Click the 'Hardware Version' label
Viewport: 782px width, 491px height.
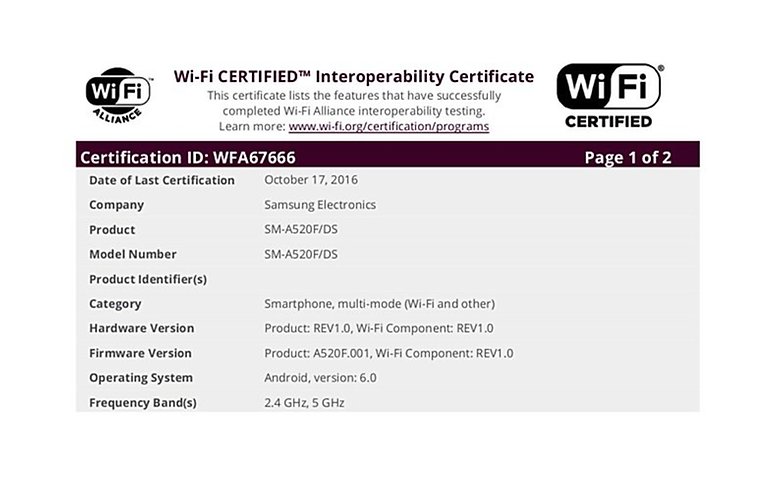pos(142,328)
